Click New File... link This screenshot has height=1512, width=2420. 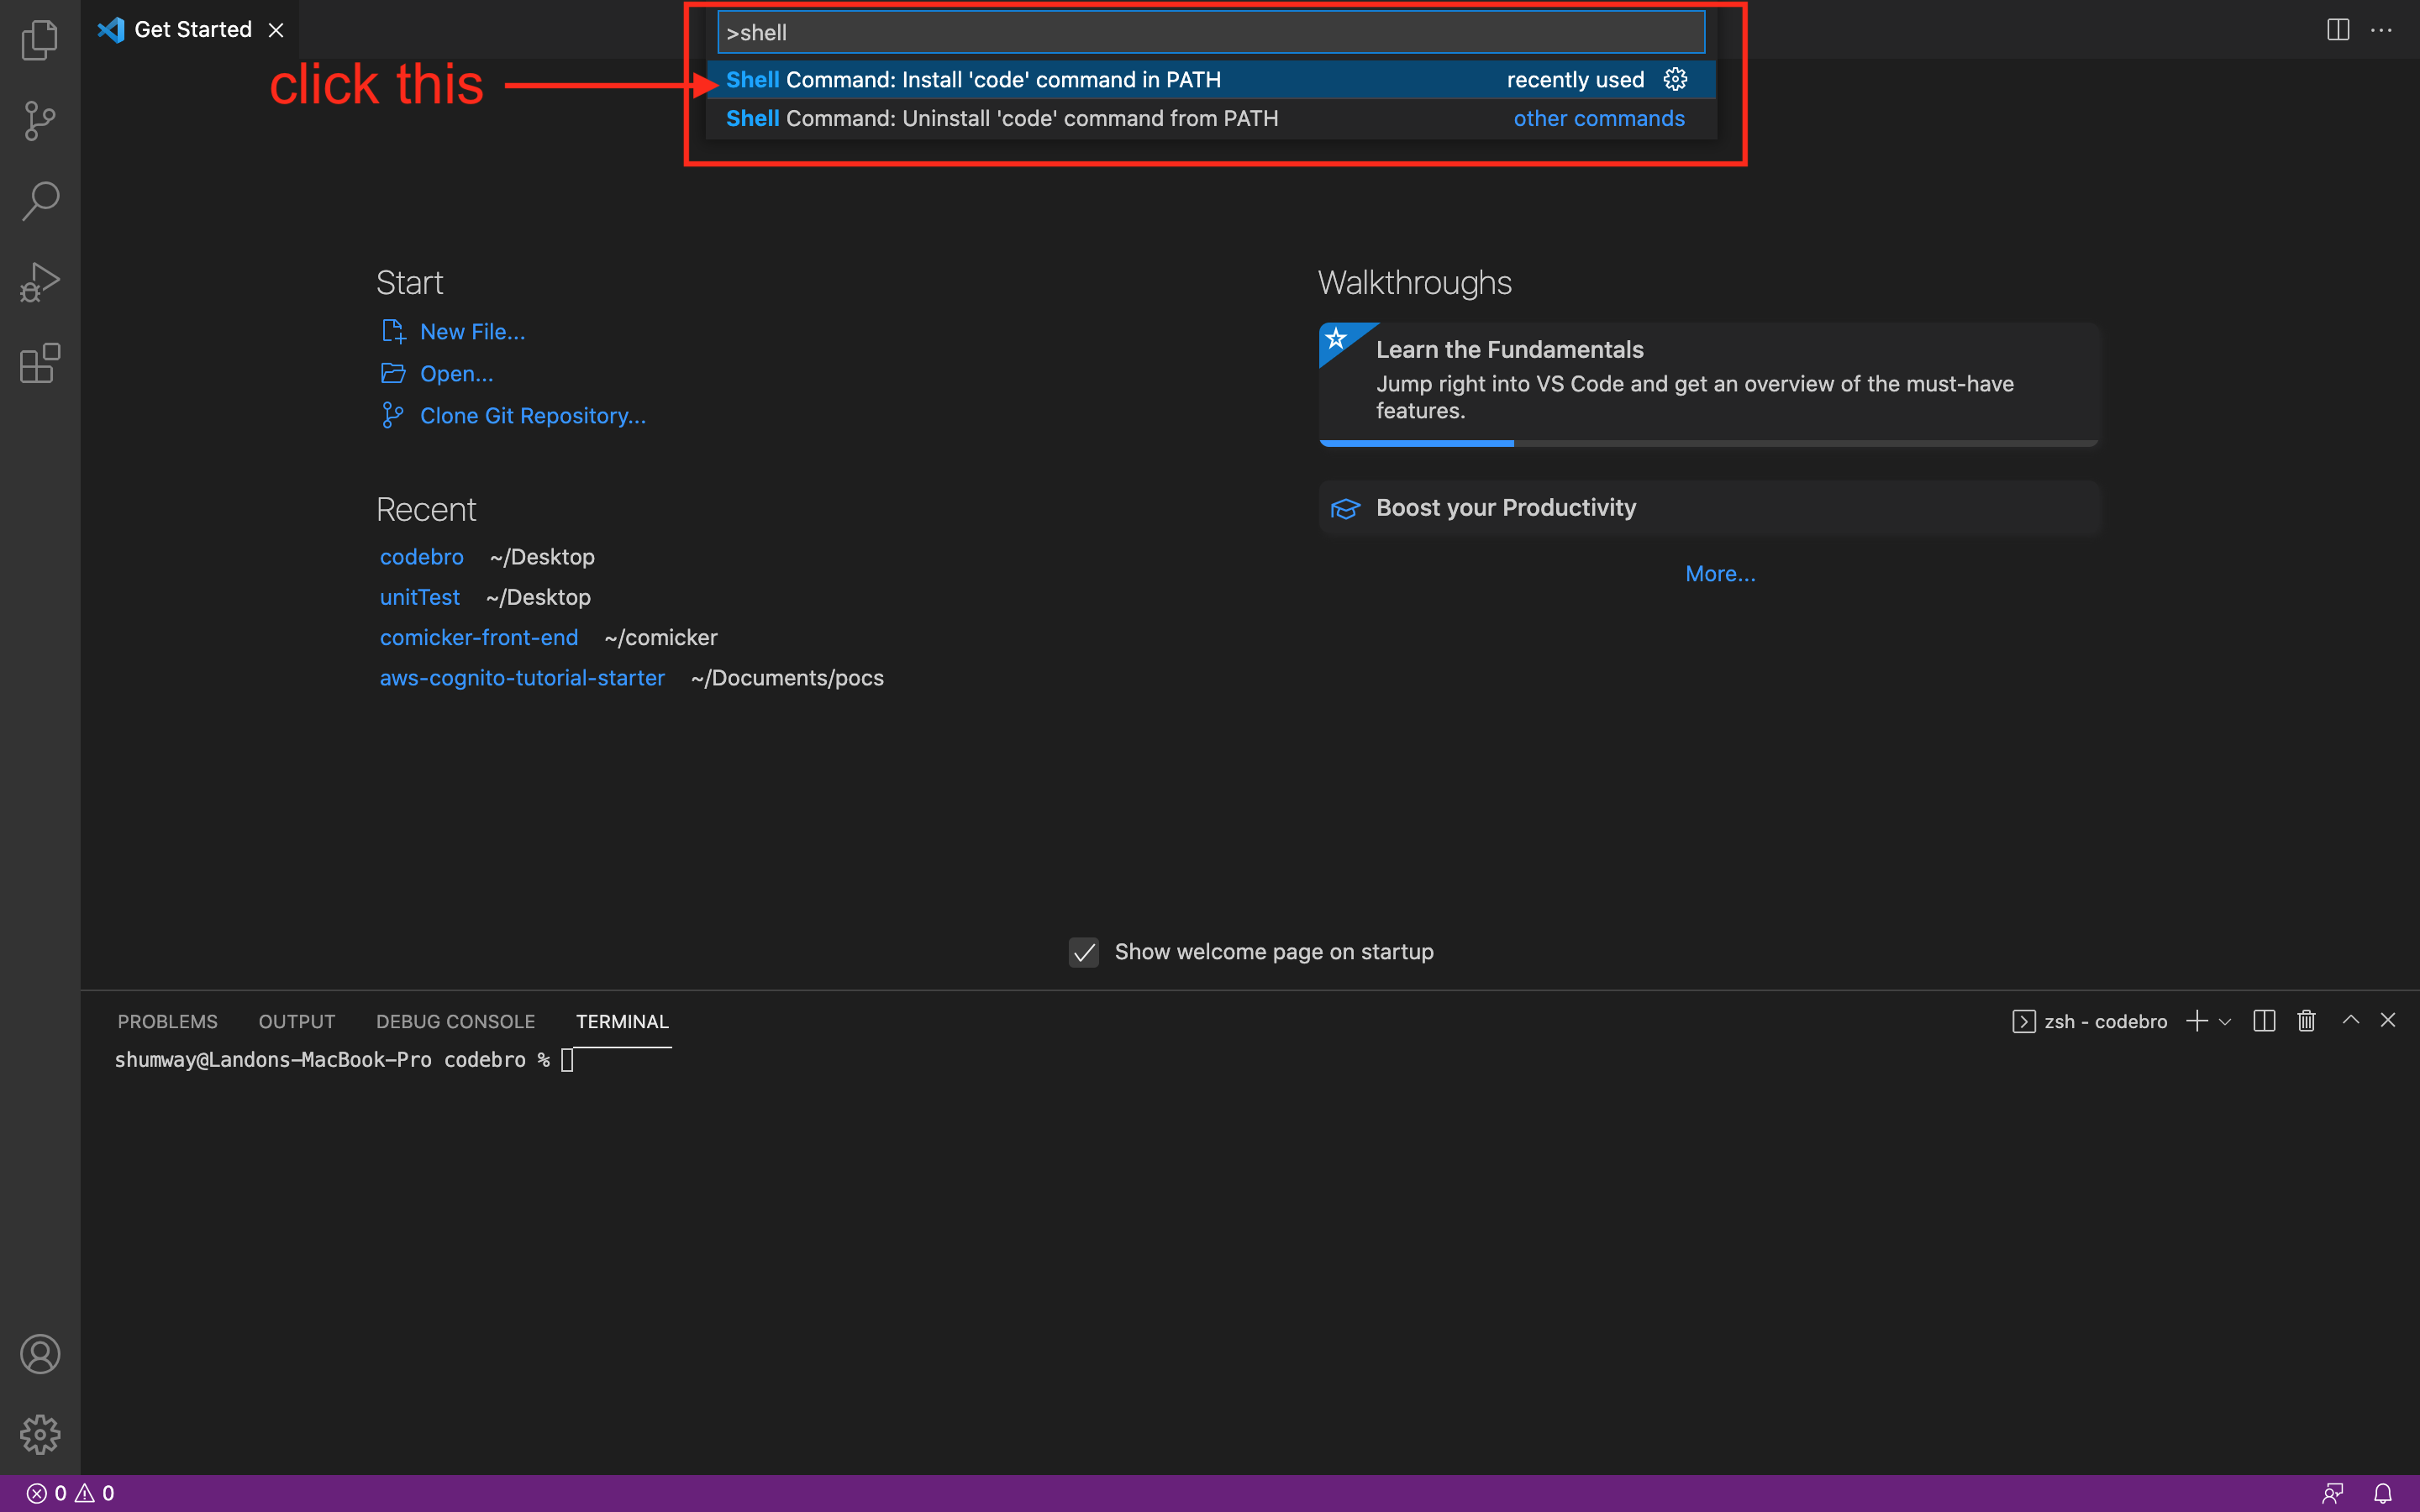click(472, 332)
